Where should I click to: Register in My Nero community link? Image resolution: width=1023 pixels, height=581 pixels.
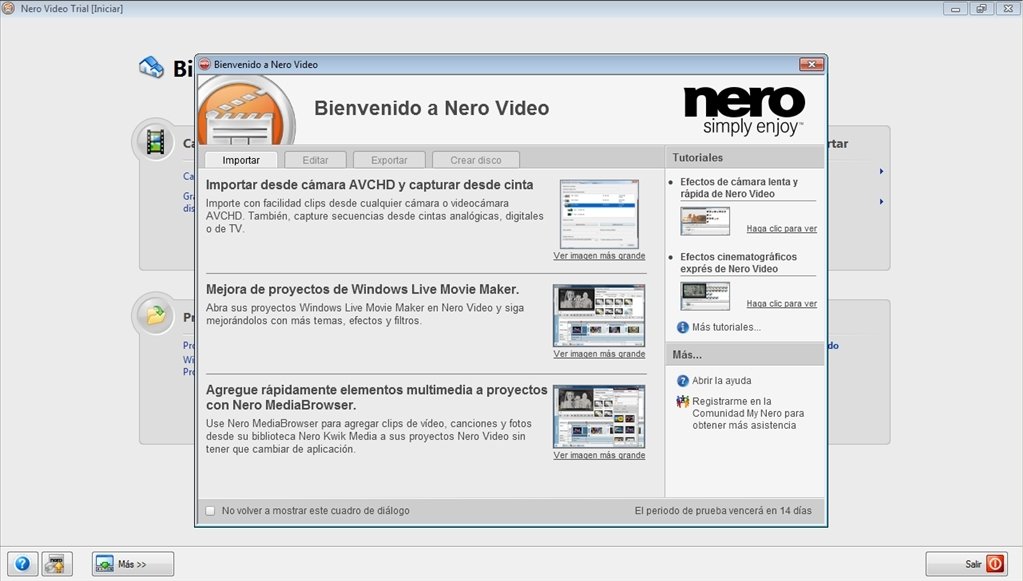748,413
